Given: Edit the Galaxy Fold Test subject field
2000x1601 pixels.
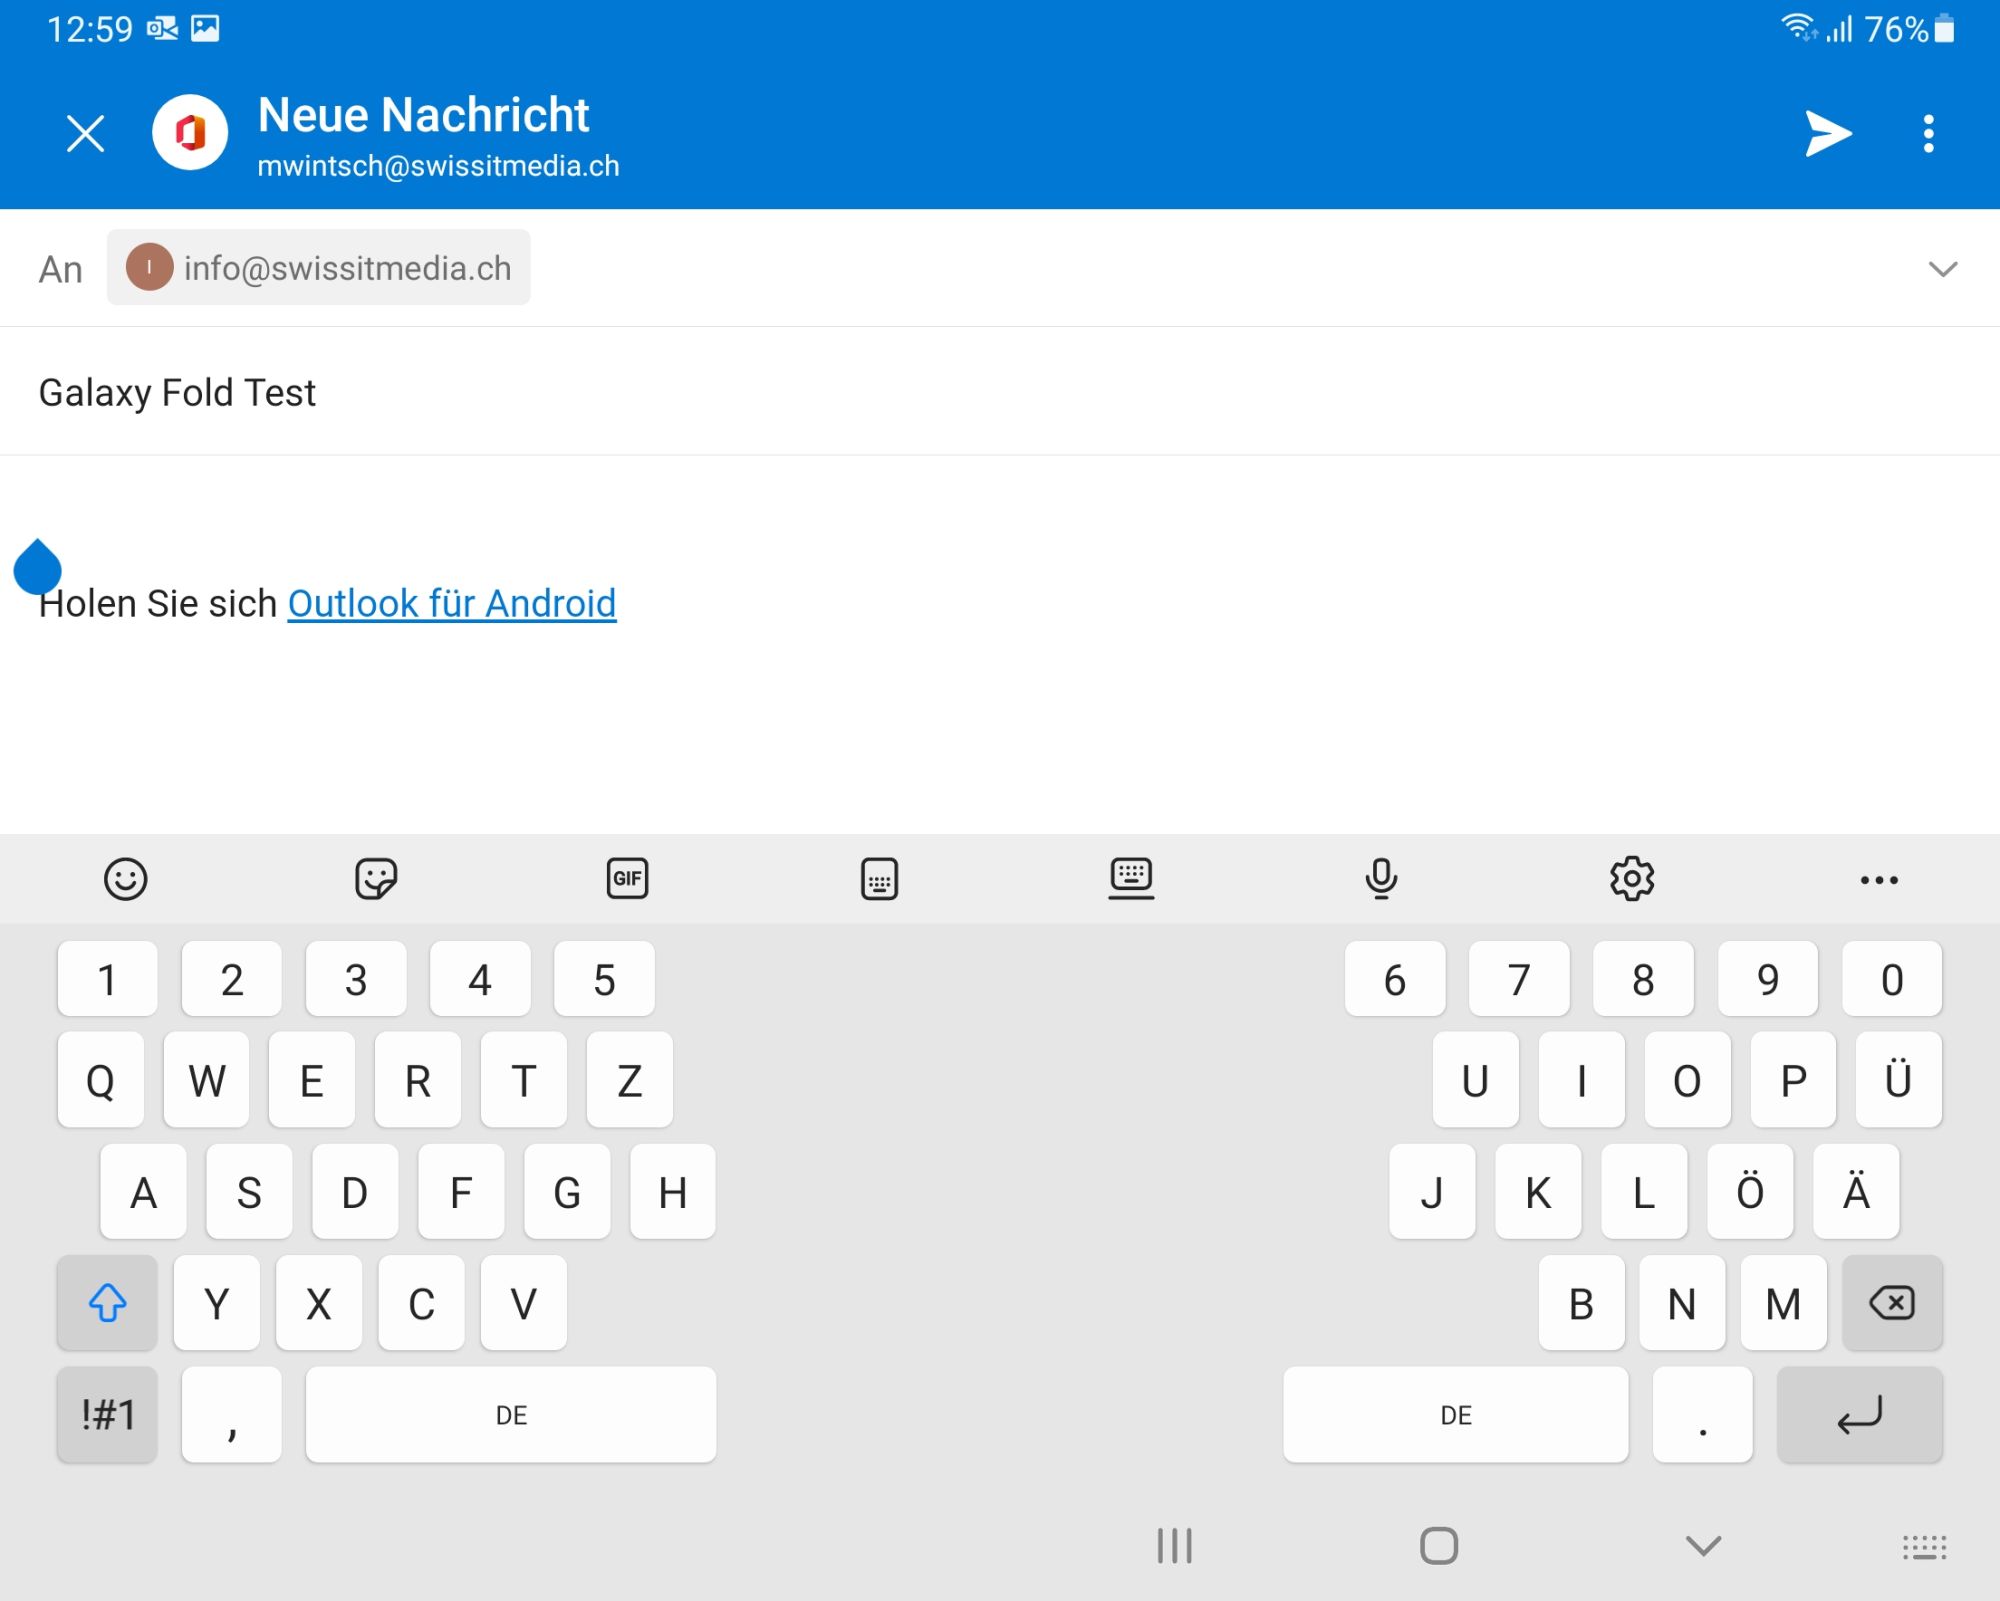Looking at the screenshot, I should [x=1000, y=392].
